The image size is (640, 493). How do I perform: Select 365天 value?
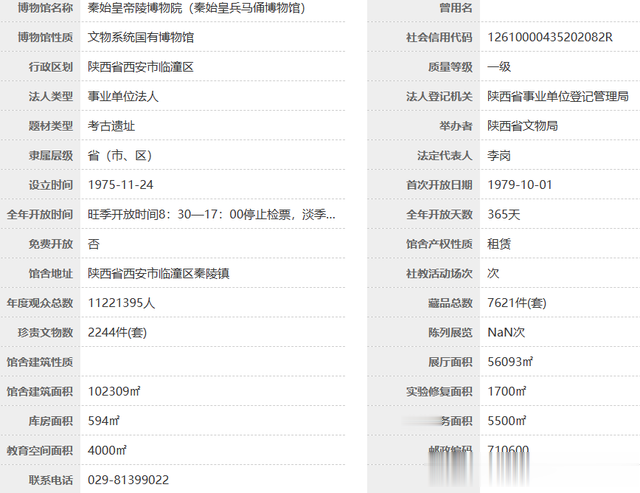point(504,214)
